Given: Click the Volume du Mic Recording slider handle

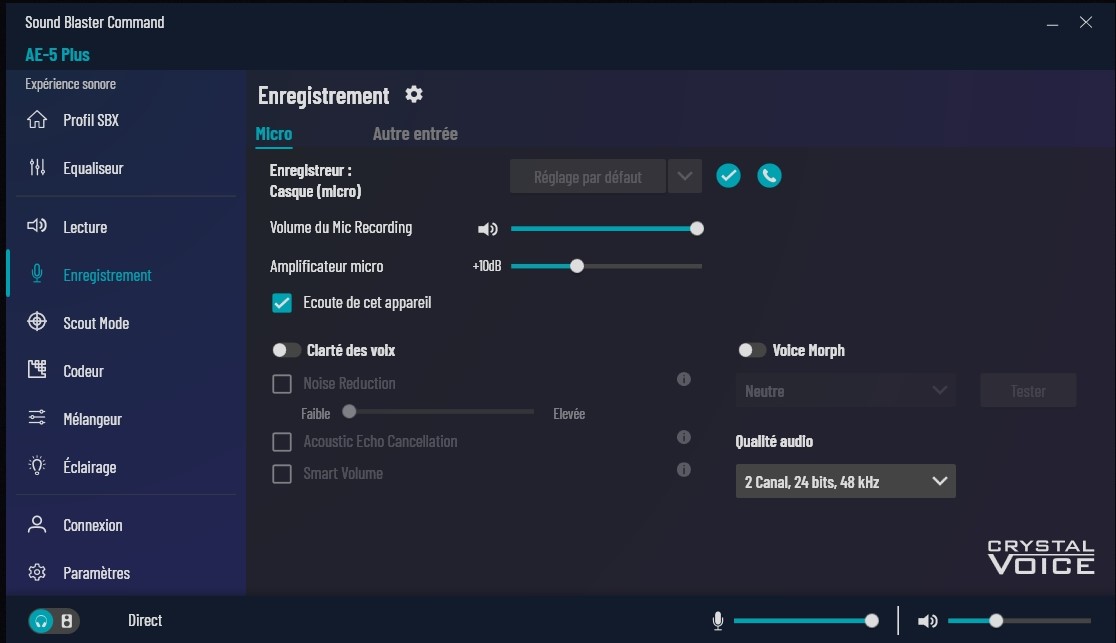Looking at the screenshot, I should pyautogui.click(x=697, y=229).
